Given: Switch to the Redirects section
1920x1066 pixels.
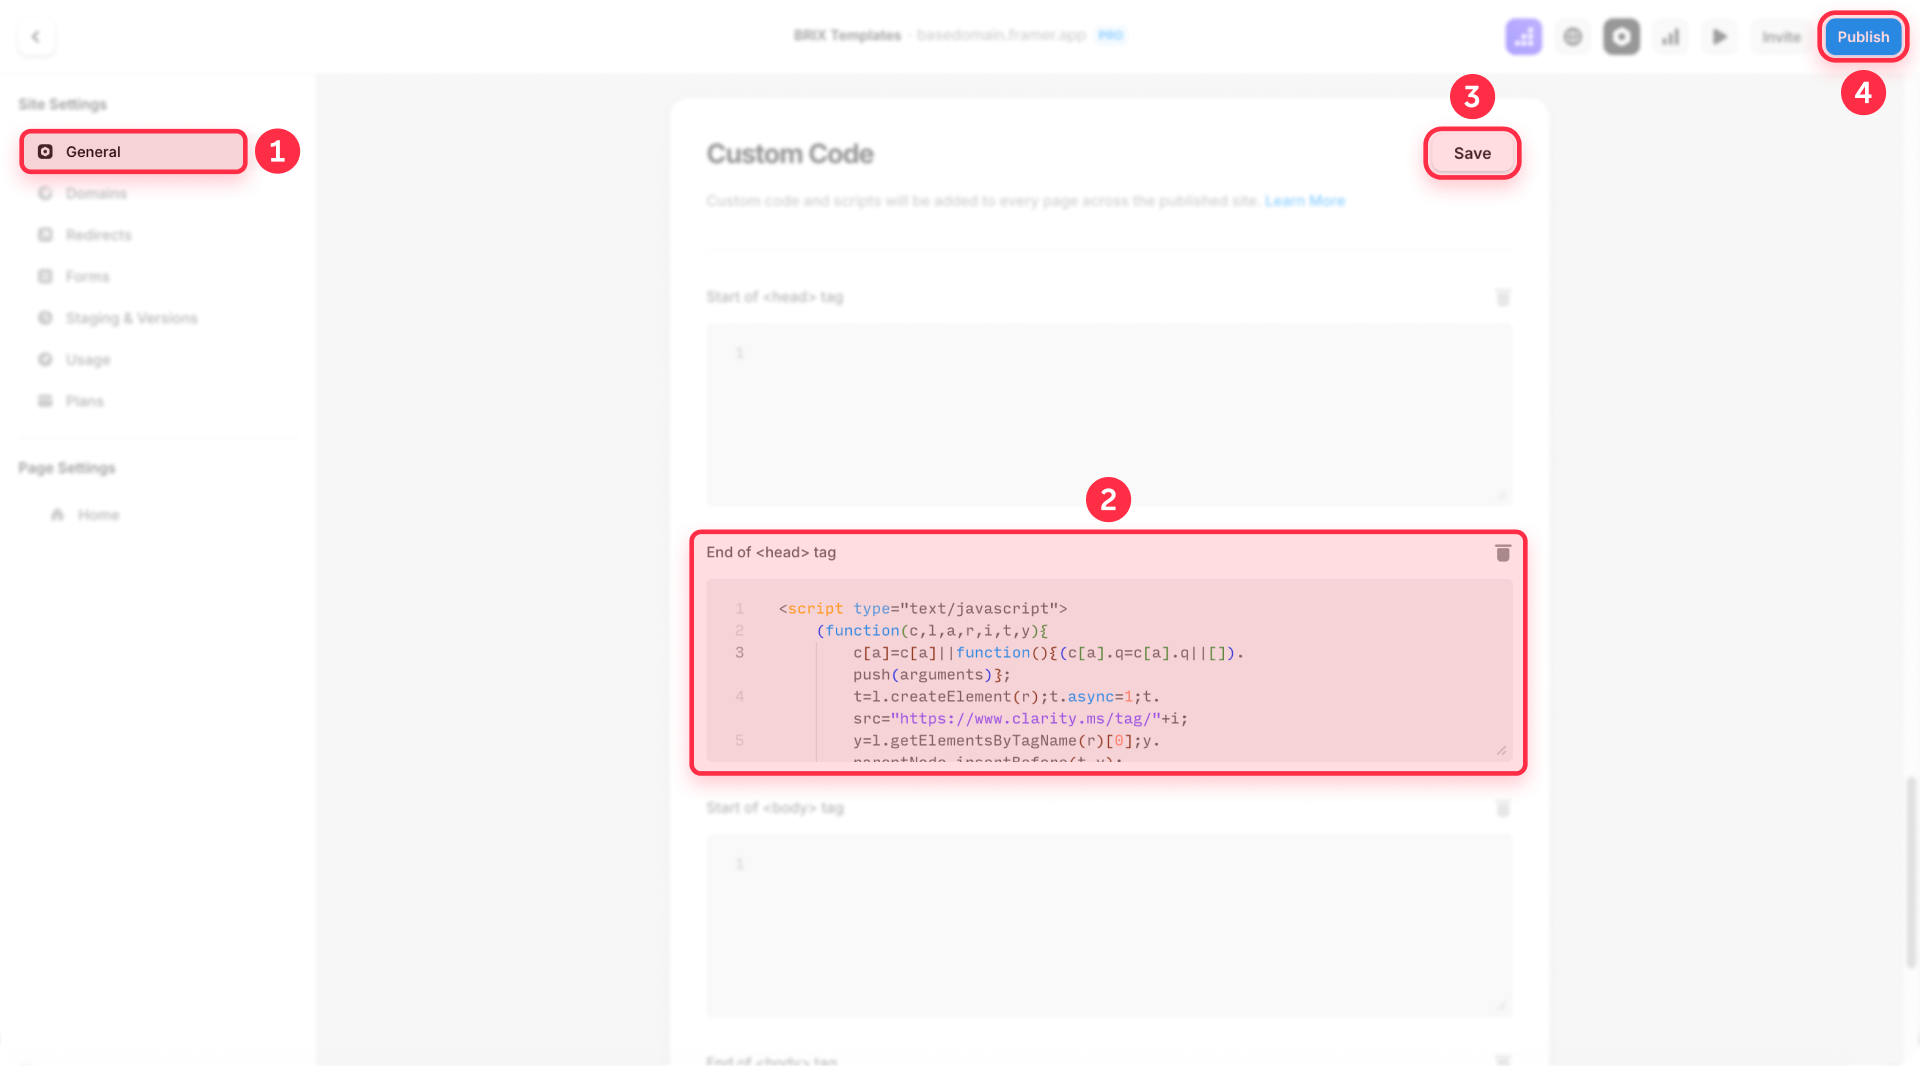Looking at the screenshot, I should pos(99,234).
